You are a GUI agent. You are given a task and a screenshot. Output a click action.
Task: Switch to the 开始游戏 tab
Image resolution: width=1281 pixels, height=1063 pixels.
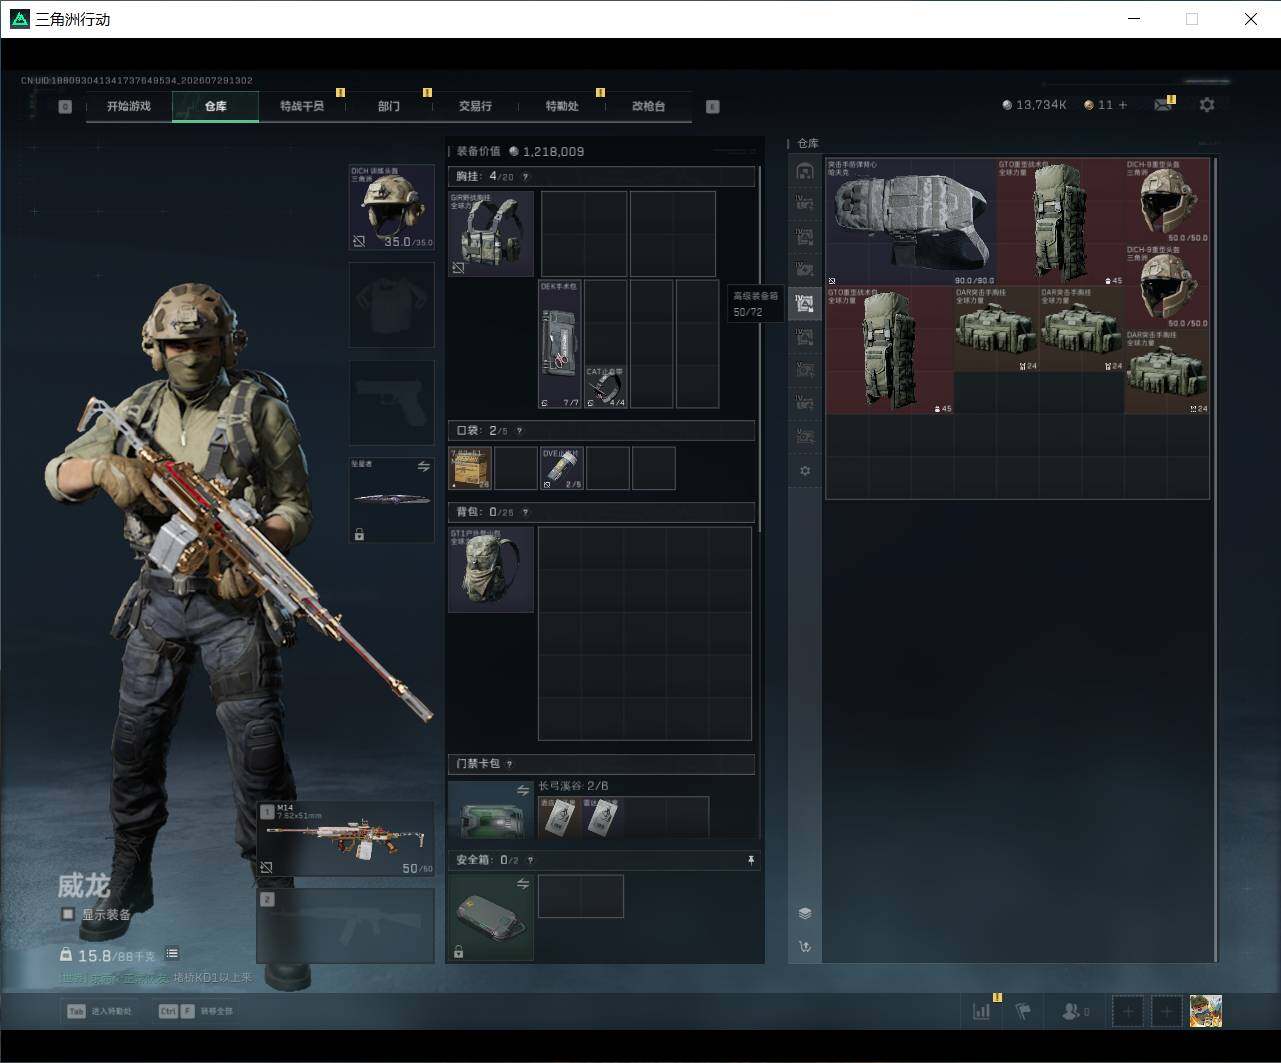129,106
